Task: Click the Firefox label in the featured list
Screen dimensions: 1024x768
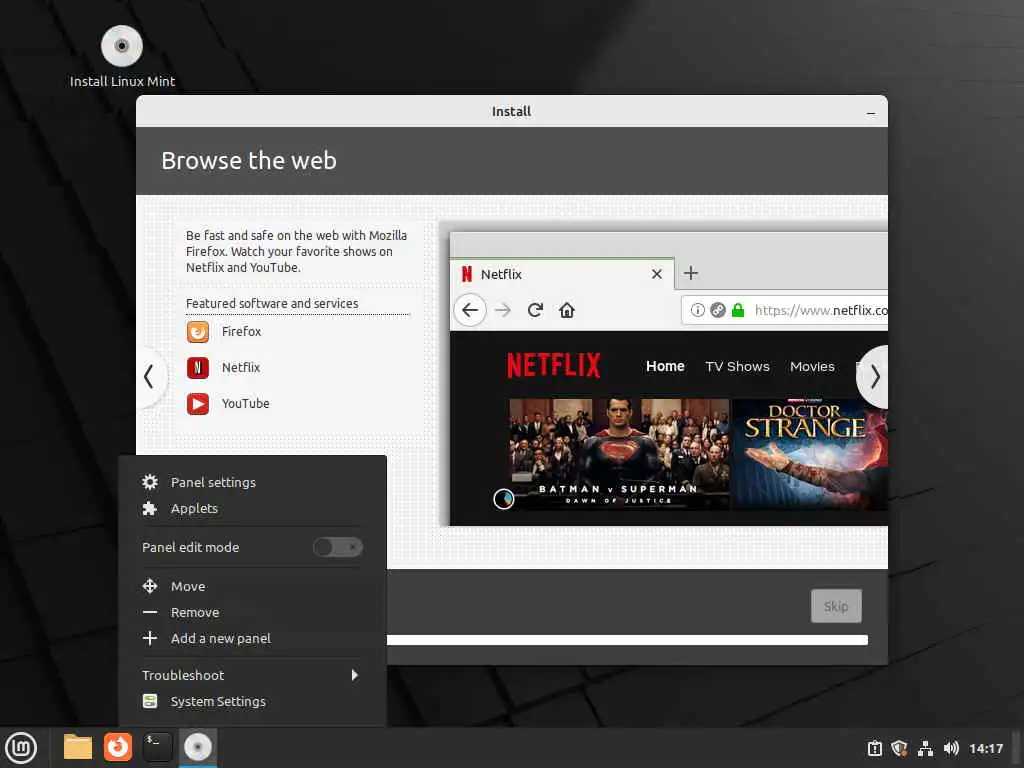Action: click(241, 332)
